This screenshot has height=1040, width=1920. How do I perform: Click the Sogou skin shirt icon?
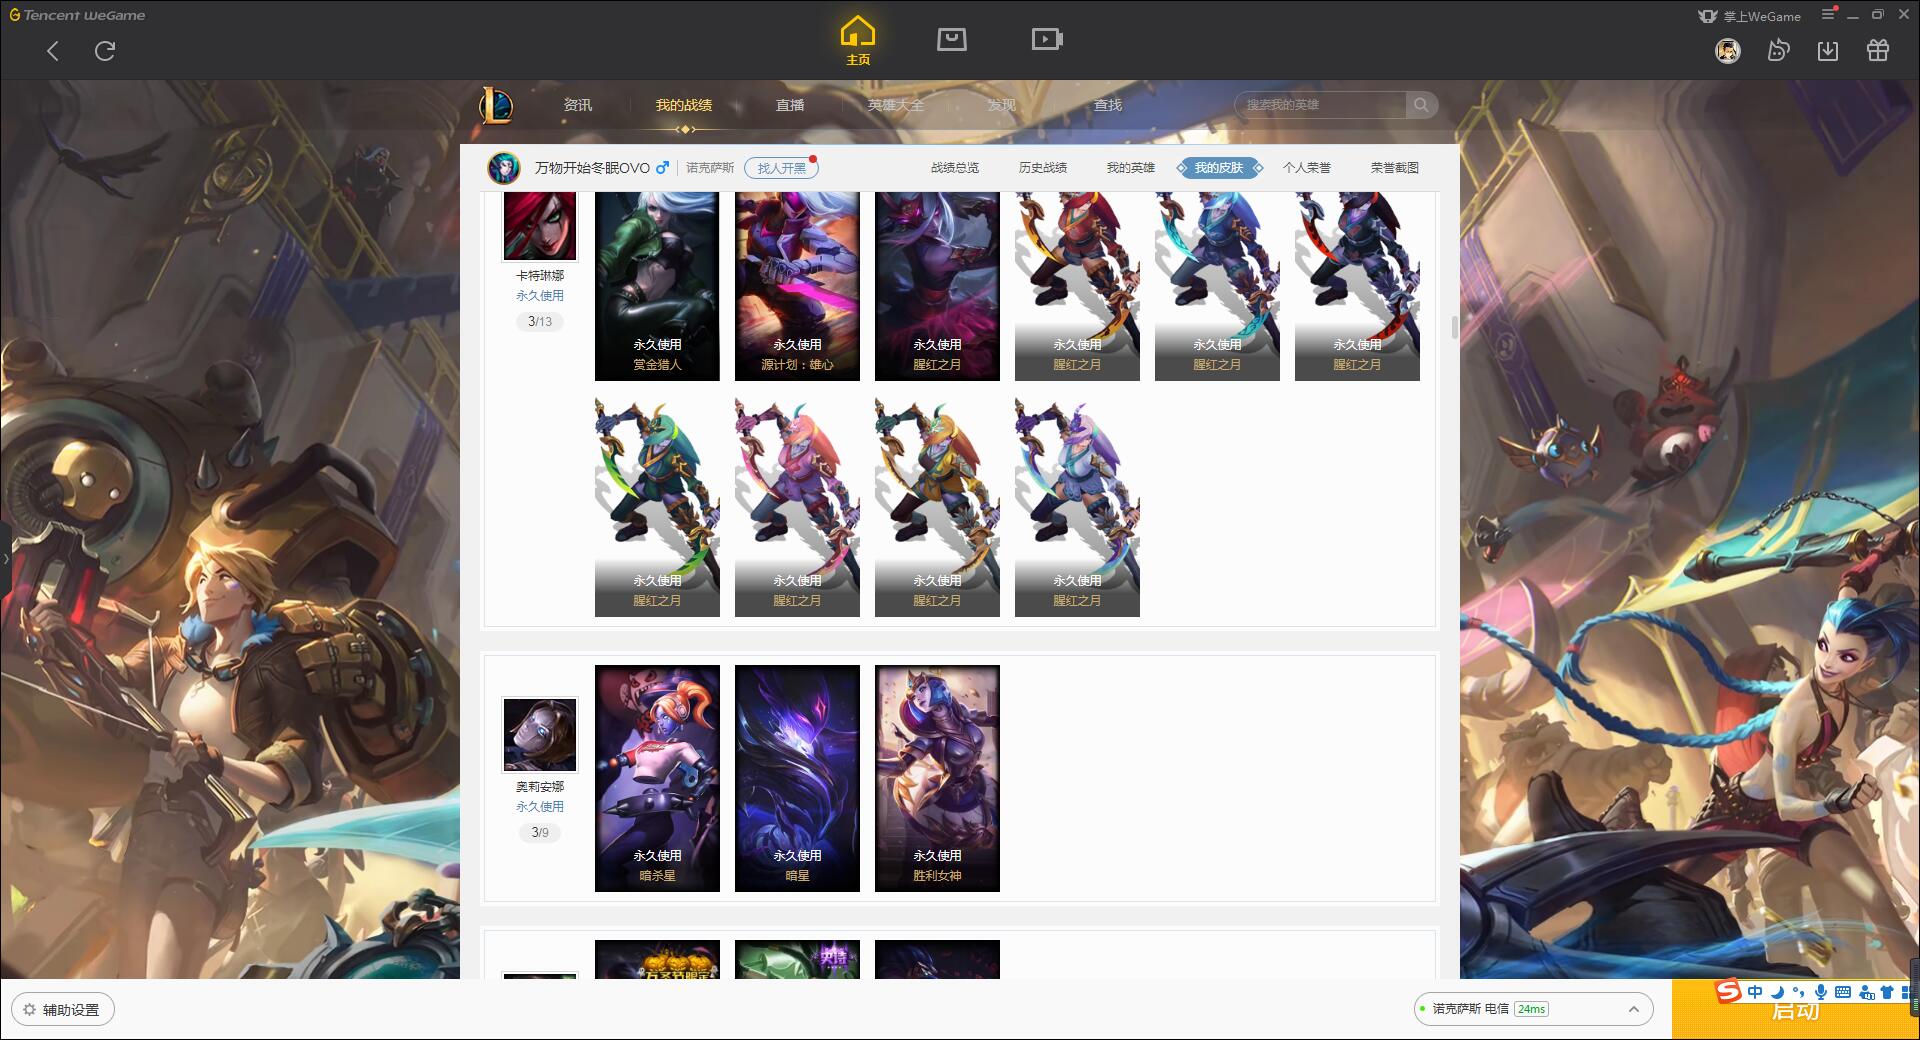[1887, 992]
